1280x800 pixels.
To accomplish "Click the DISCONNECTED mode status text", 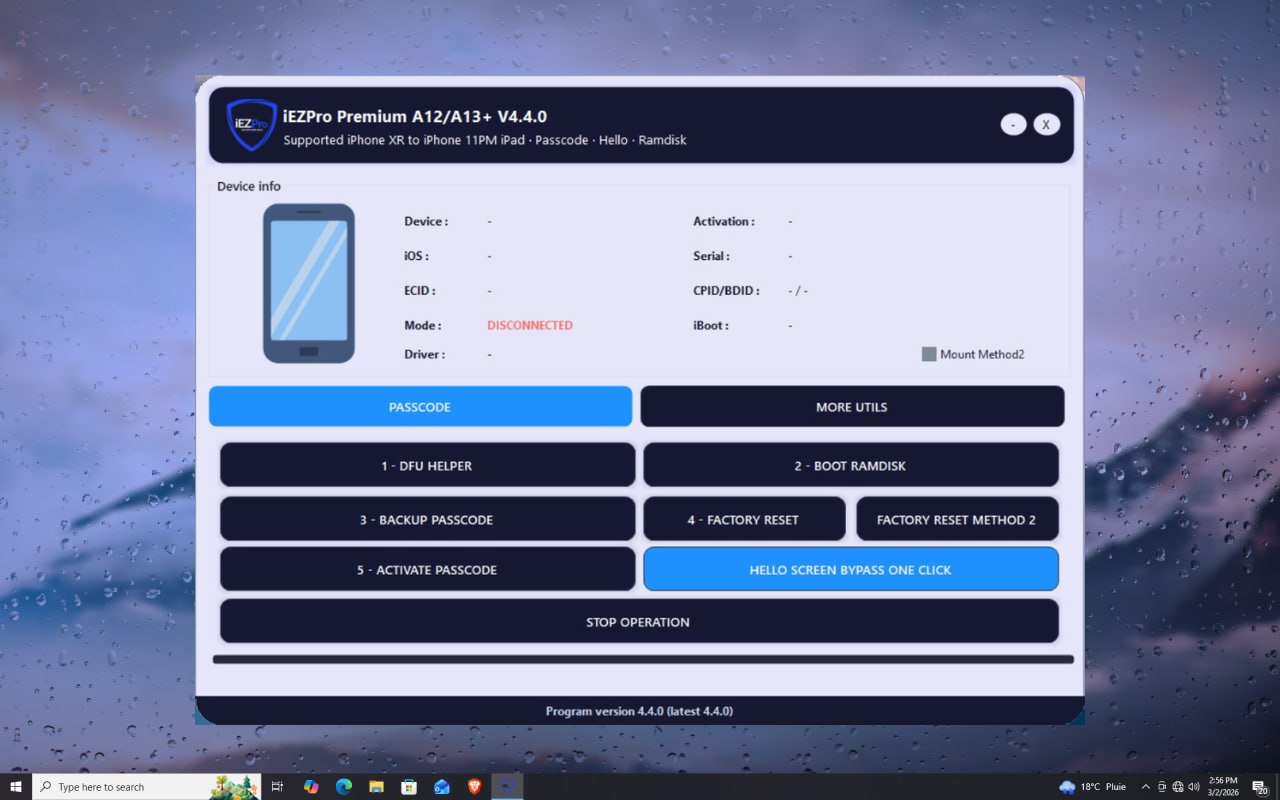I will 530,325.
